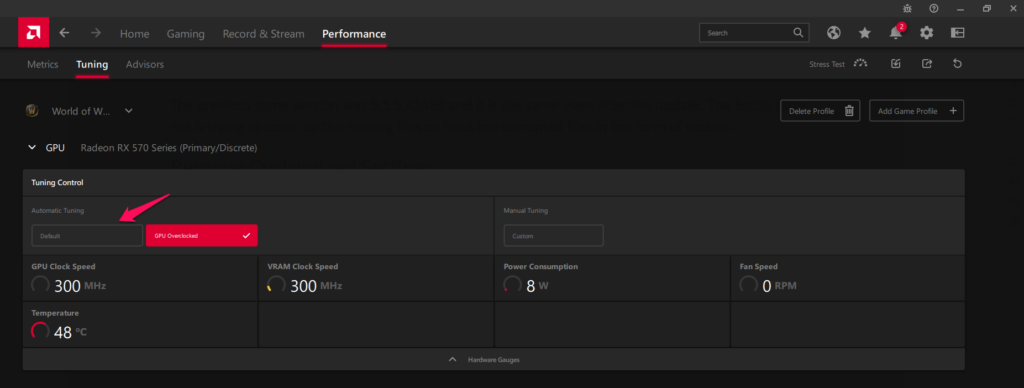This screenshot has height=388, width=1024.
Task: Open the help question mark icon
Action: [934, 8]
